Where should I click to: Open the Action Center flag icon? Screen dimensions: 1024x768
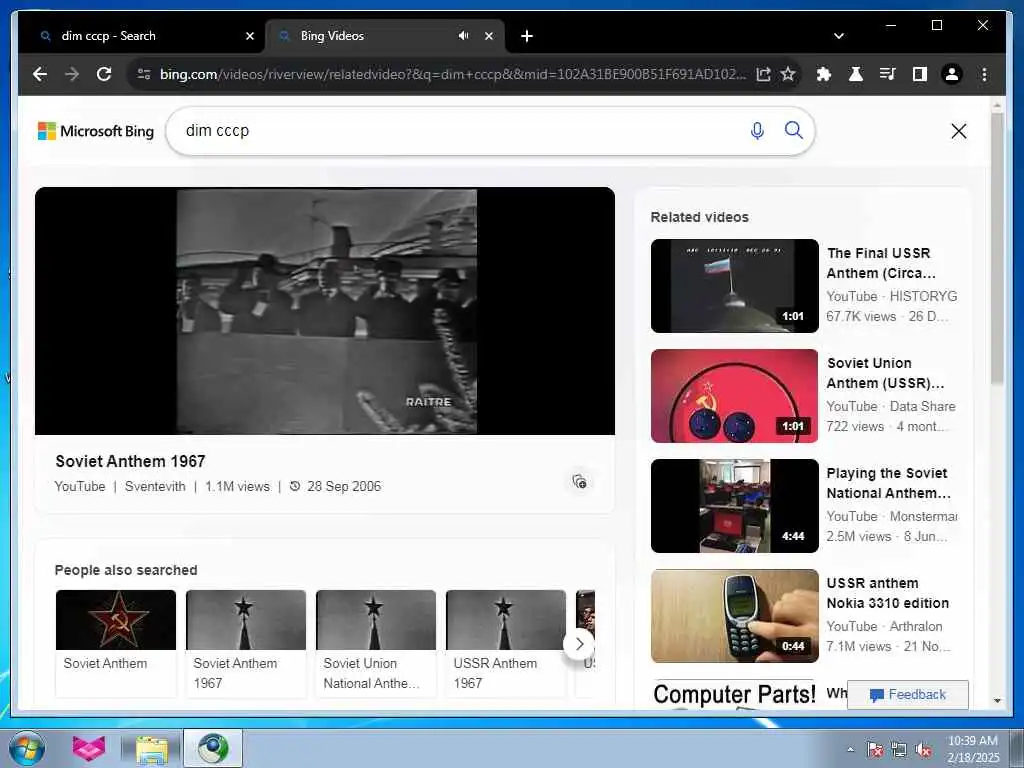pos(874,750)
